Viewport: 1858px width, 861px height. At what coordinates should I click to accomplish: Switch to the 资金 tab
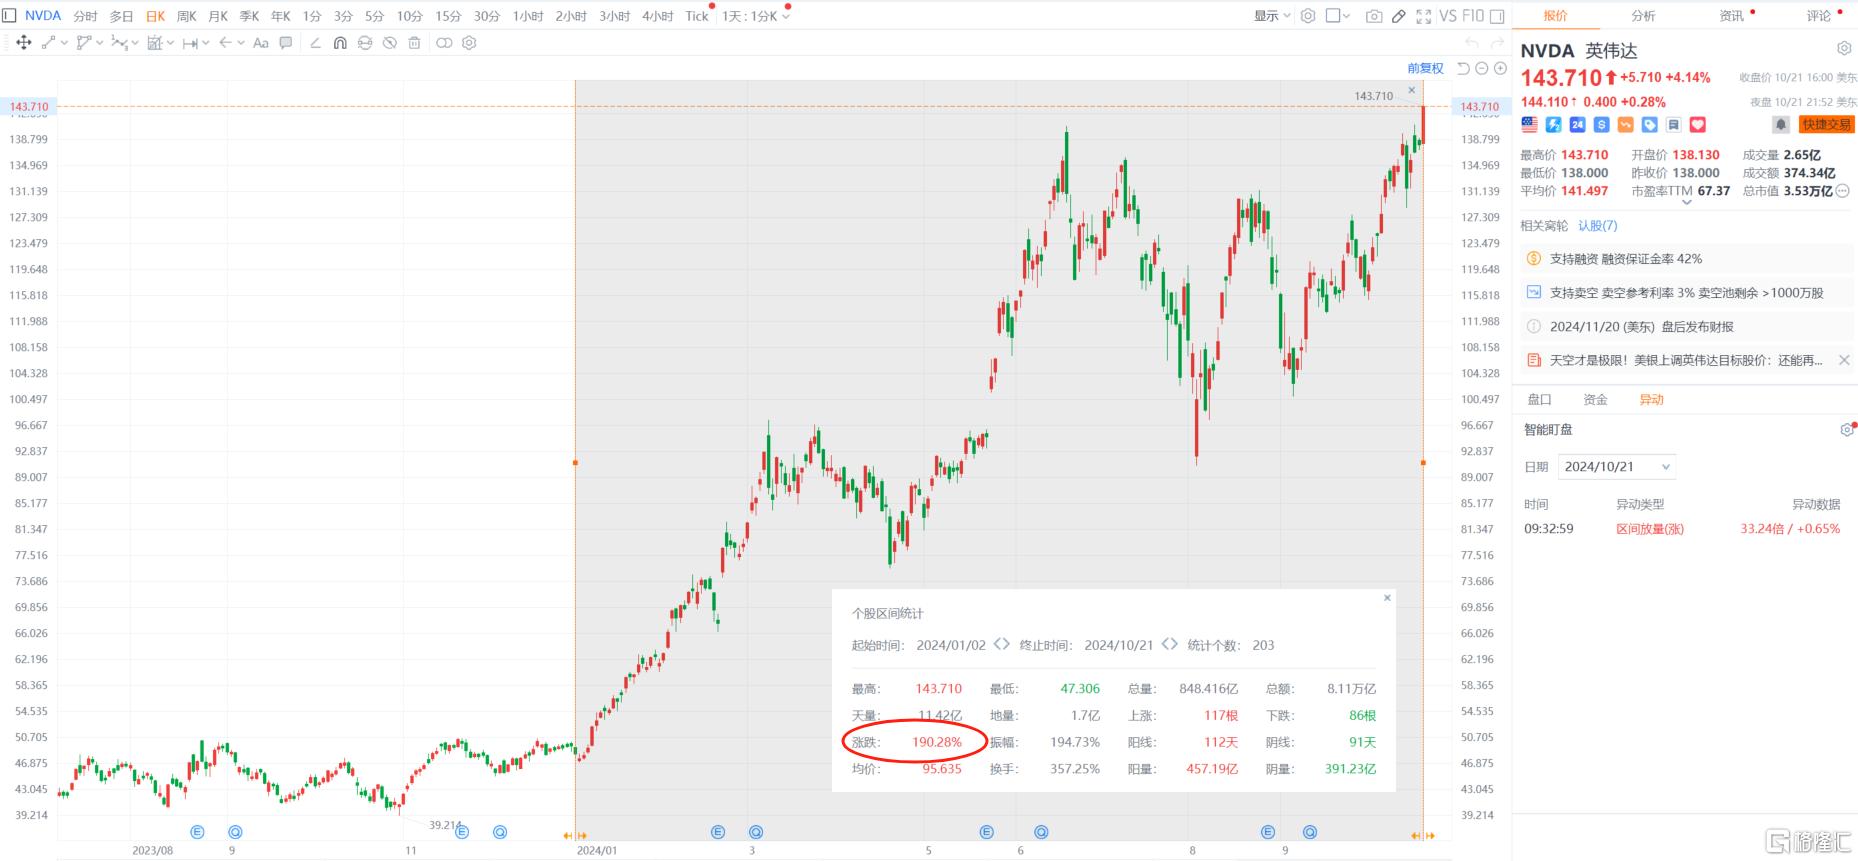[x=1595, y=400]
